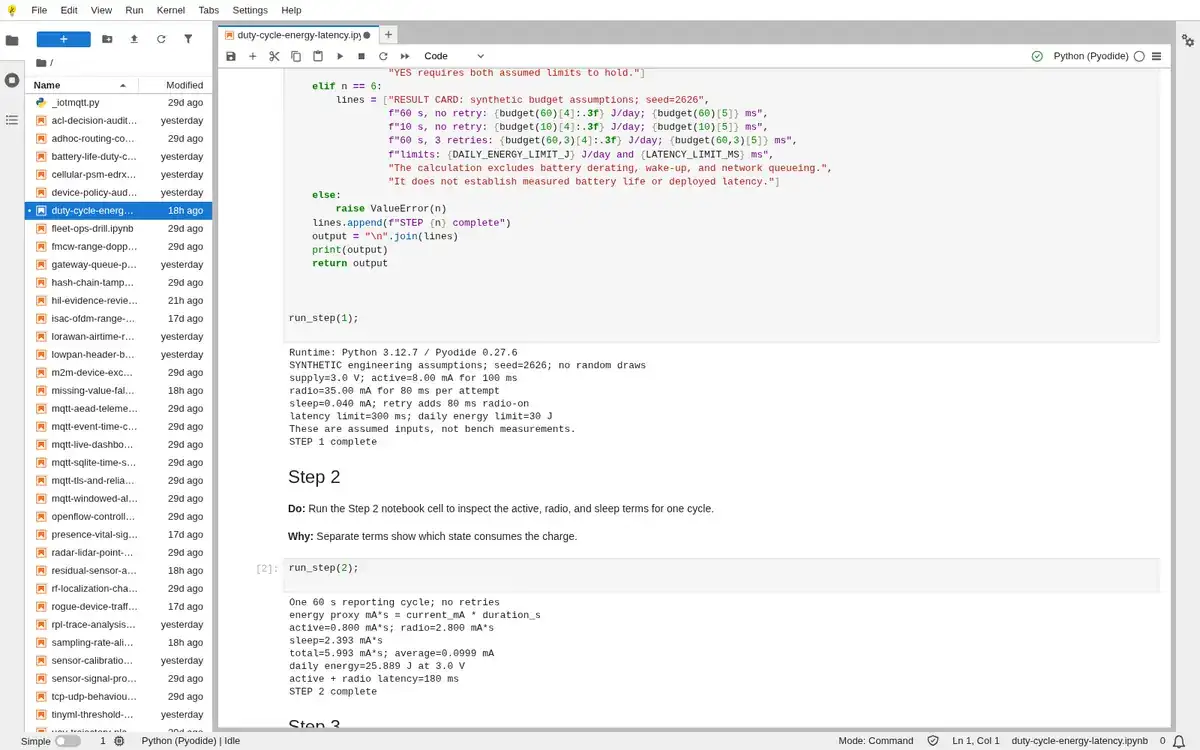This screenshot has width=1200, height=750.
Task: Select adhoc-routing-co notebook file
Action: 117,139
